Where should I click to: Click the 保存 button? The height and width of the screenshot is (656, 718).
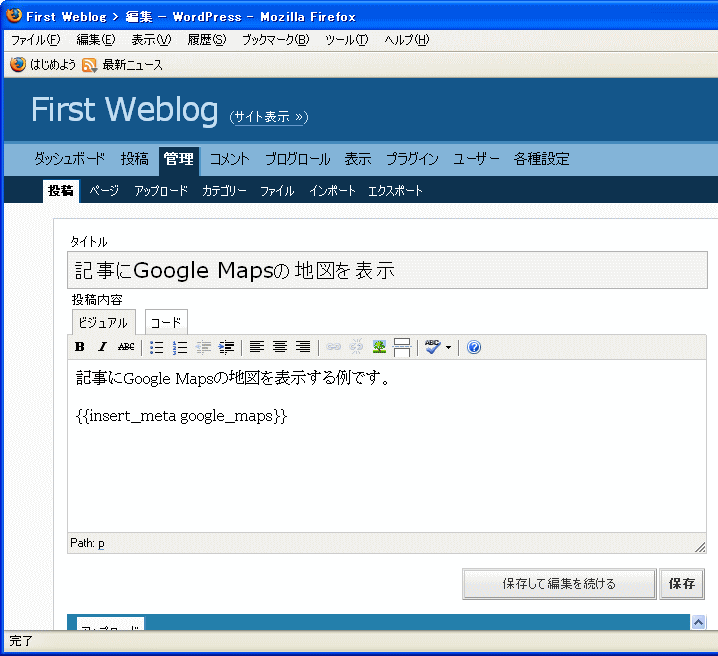click(x=682, y=584)
